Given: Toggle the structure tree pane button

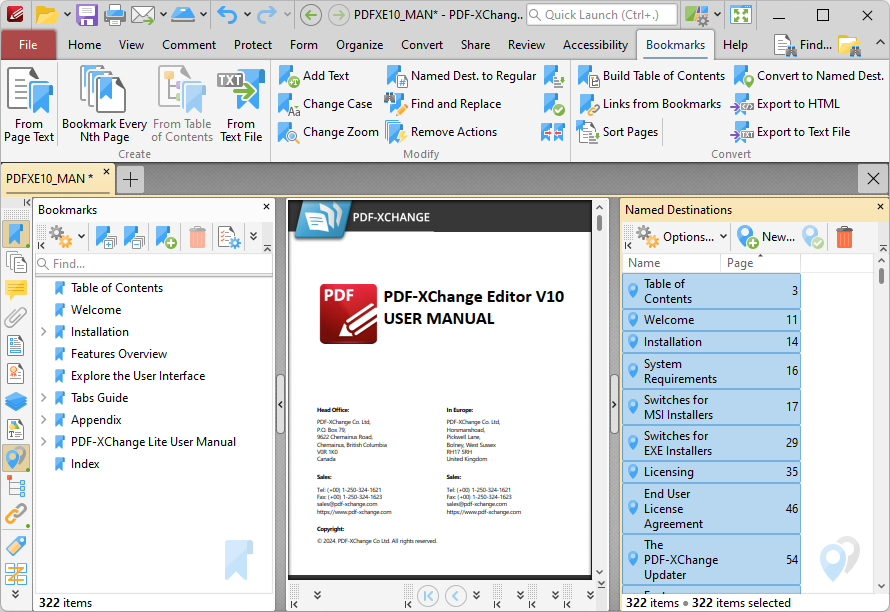Looking at the screenshot, I should coord(16,486).
